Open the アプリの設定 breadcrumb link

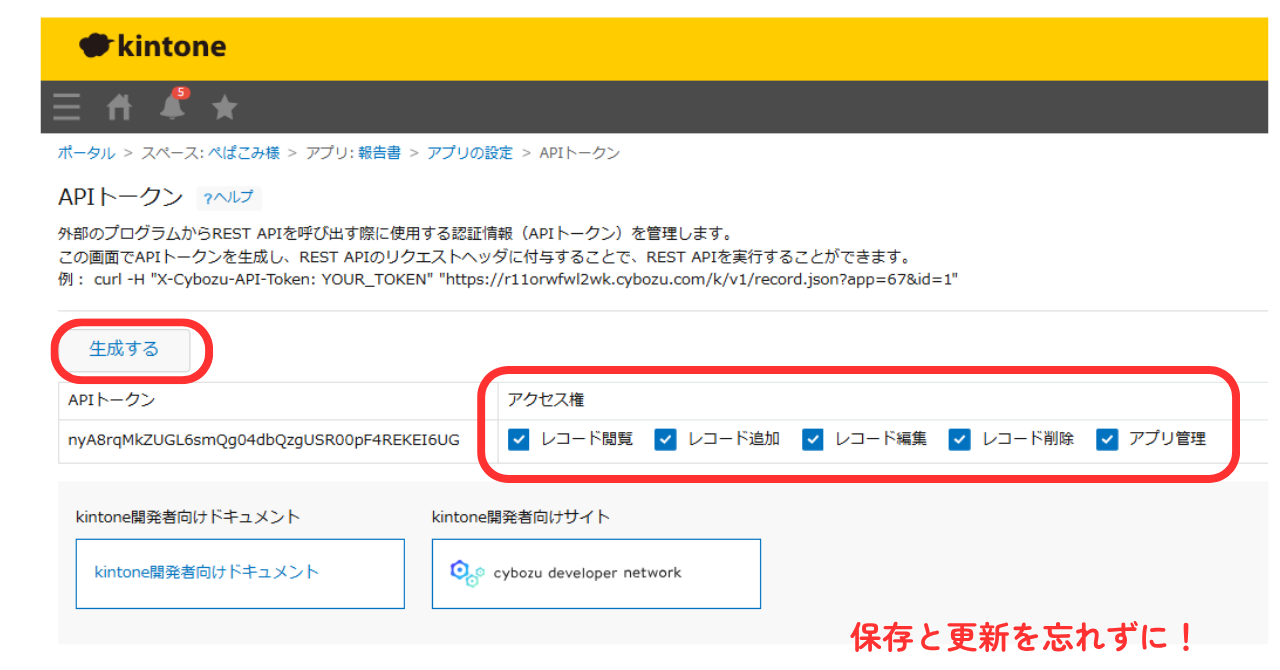[470, 153]
